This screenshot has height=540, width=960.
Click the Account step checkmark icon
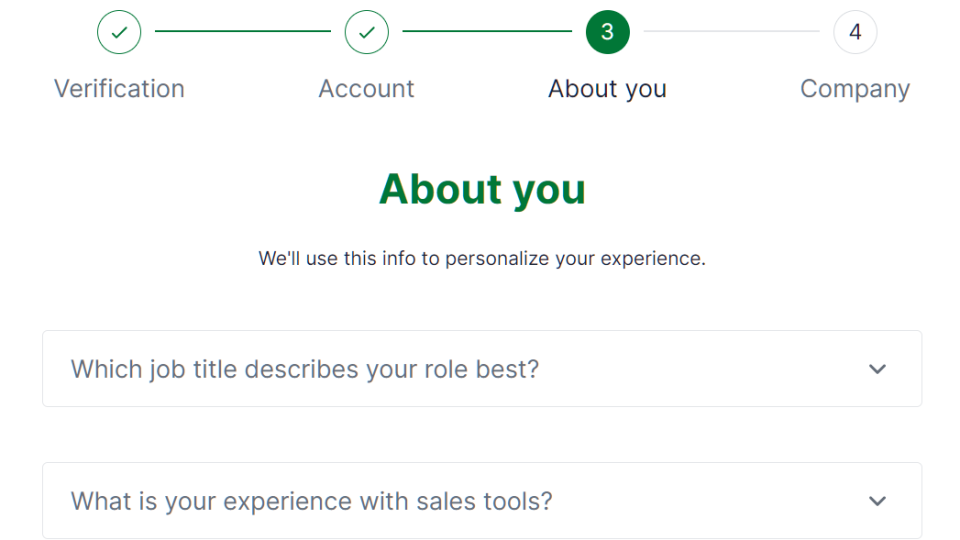click(366, 32)
